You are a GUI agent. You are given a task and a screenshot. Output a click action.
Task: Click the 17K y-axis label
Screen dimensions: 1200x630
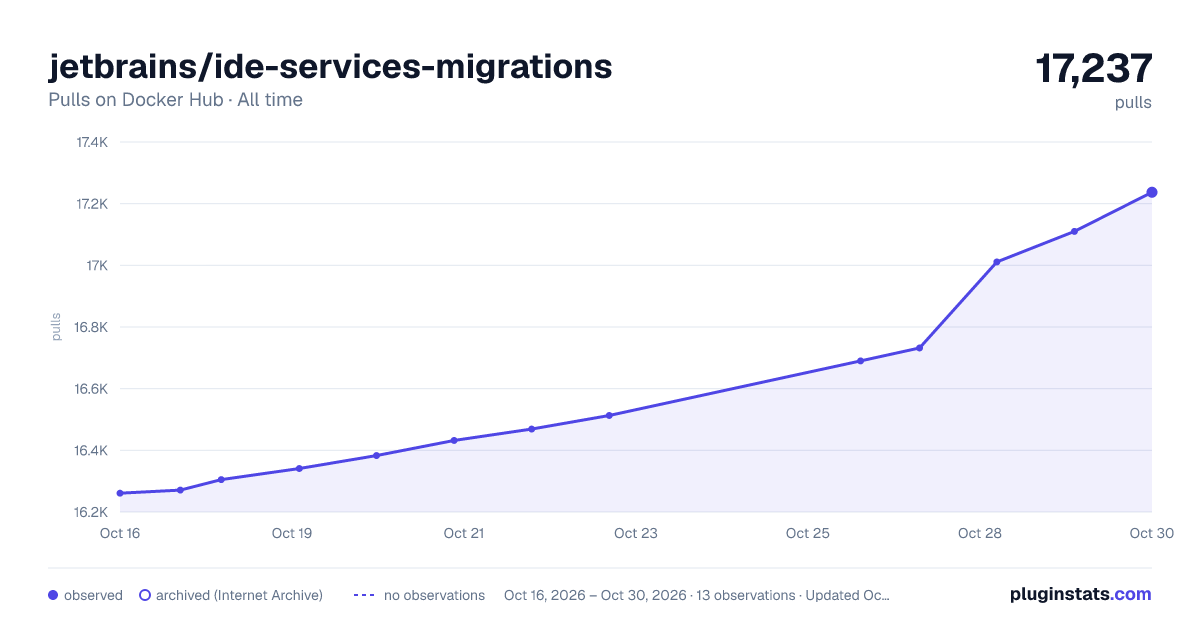97,265
